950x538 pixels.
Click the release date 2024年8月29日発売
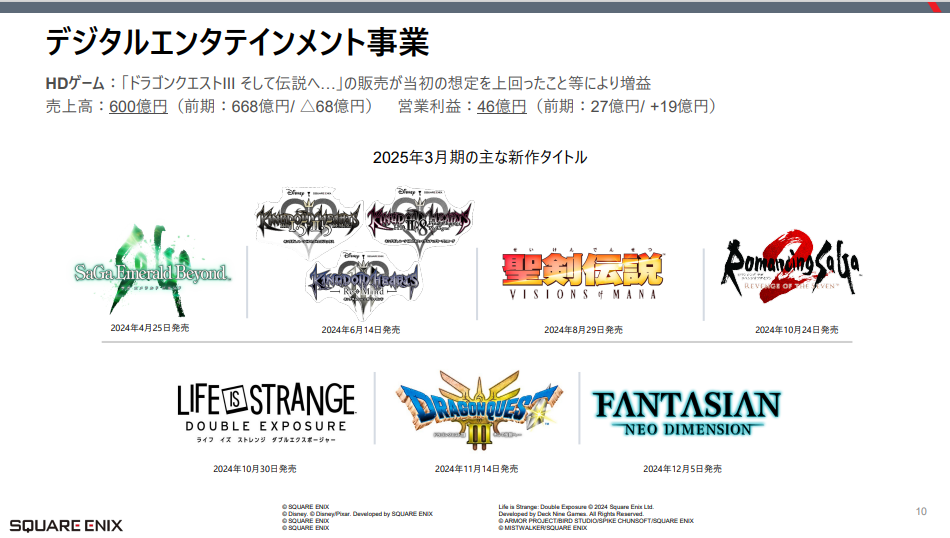click(583, 330)
